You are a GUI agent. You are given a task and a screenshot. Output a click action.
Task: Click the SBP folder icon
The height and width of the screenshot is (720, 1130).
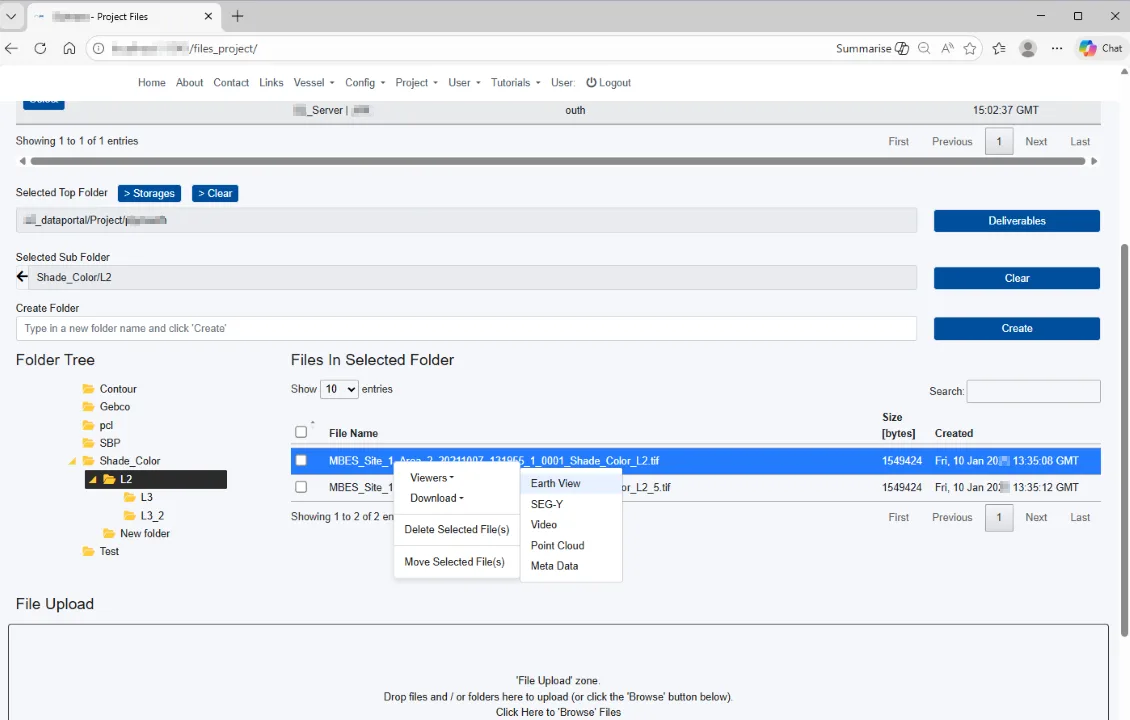point(88,443)
